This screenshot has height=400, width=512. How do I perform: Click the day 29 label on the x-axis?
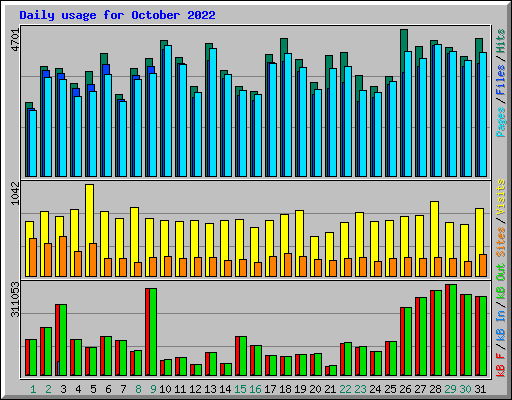pyautogui.click(x=450, y=389)
